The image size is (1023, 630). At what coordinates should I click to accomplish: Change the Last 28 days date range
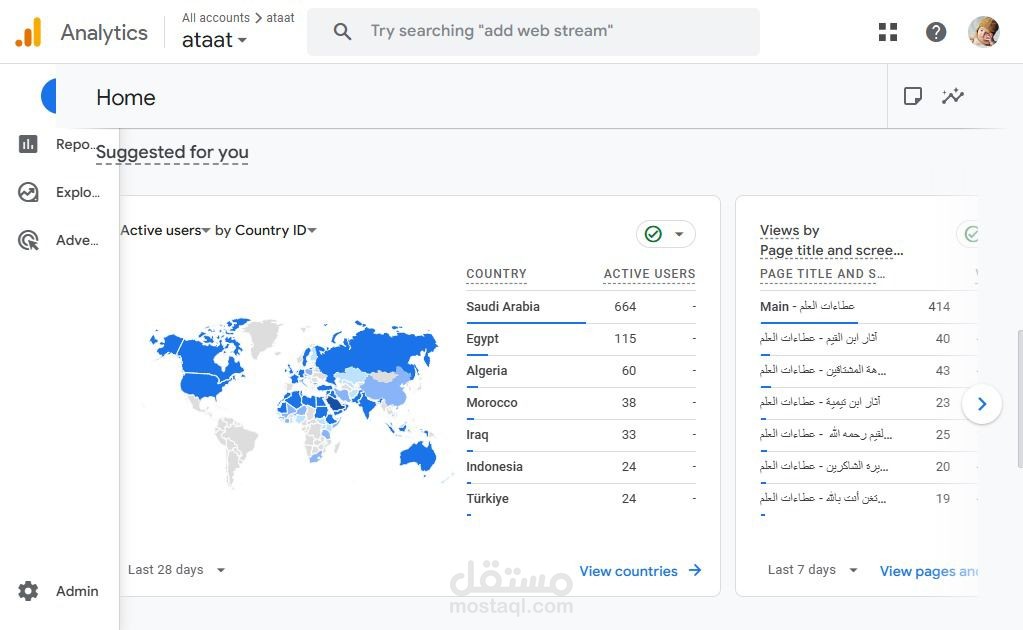(x=176, y=570)
